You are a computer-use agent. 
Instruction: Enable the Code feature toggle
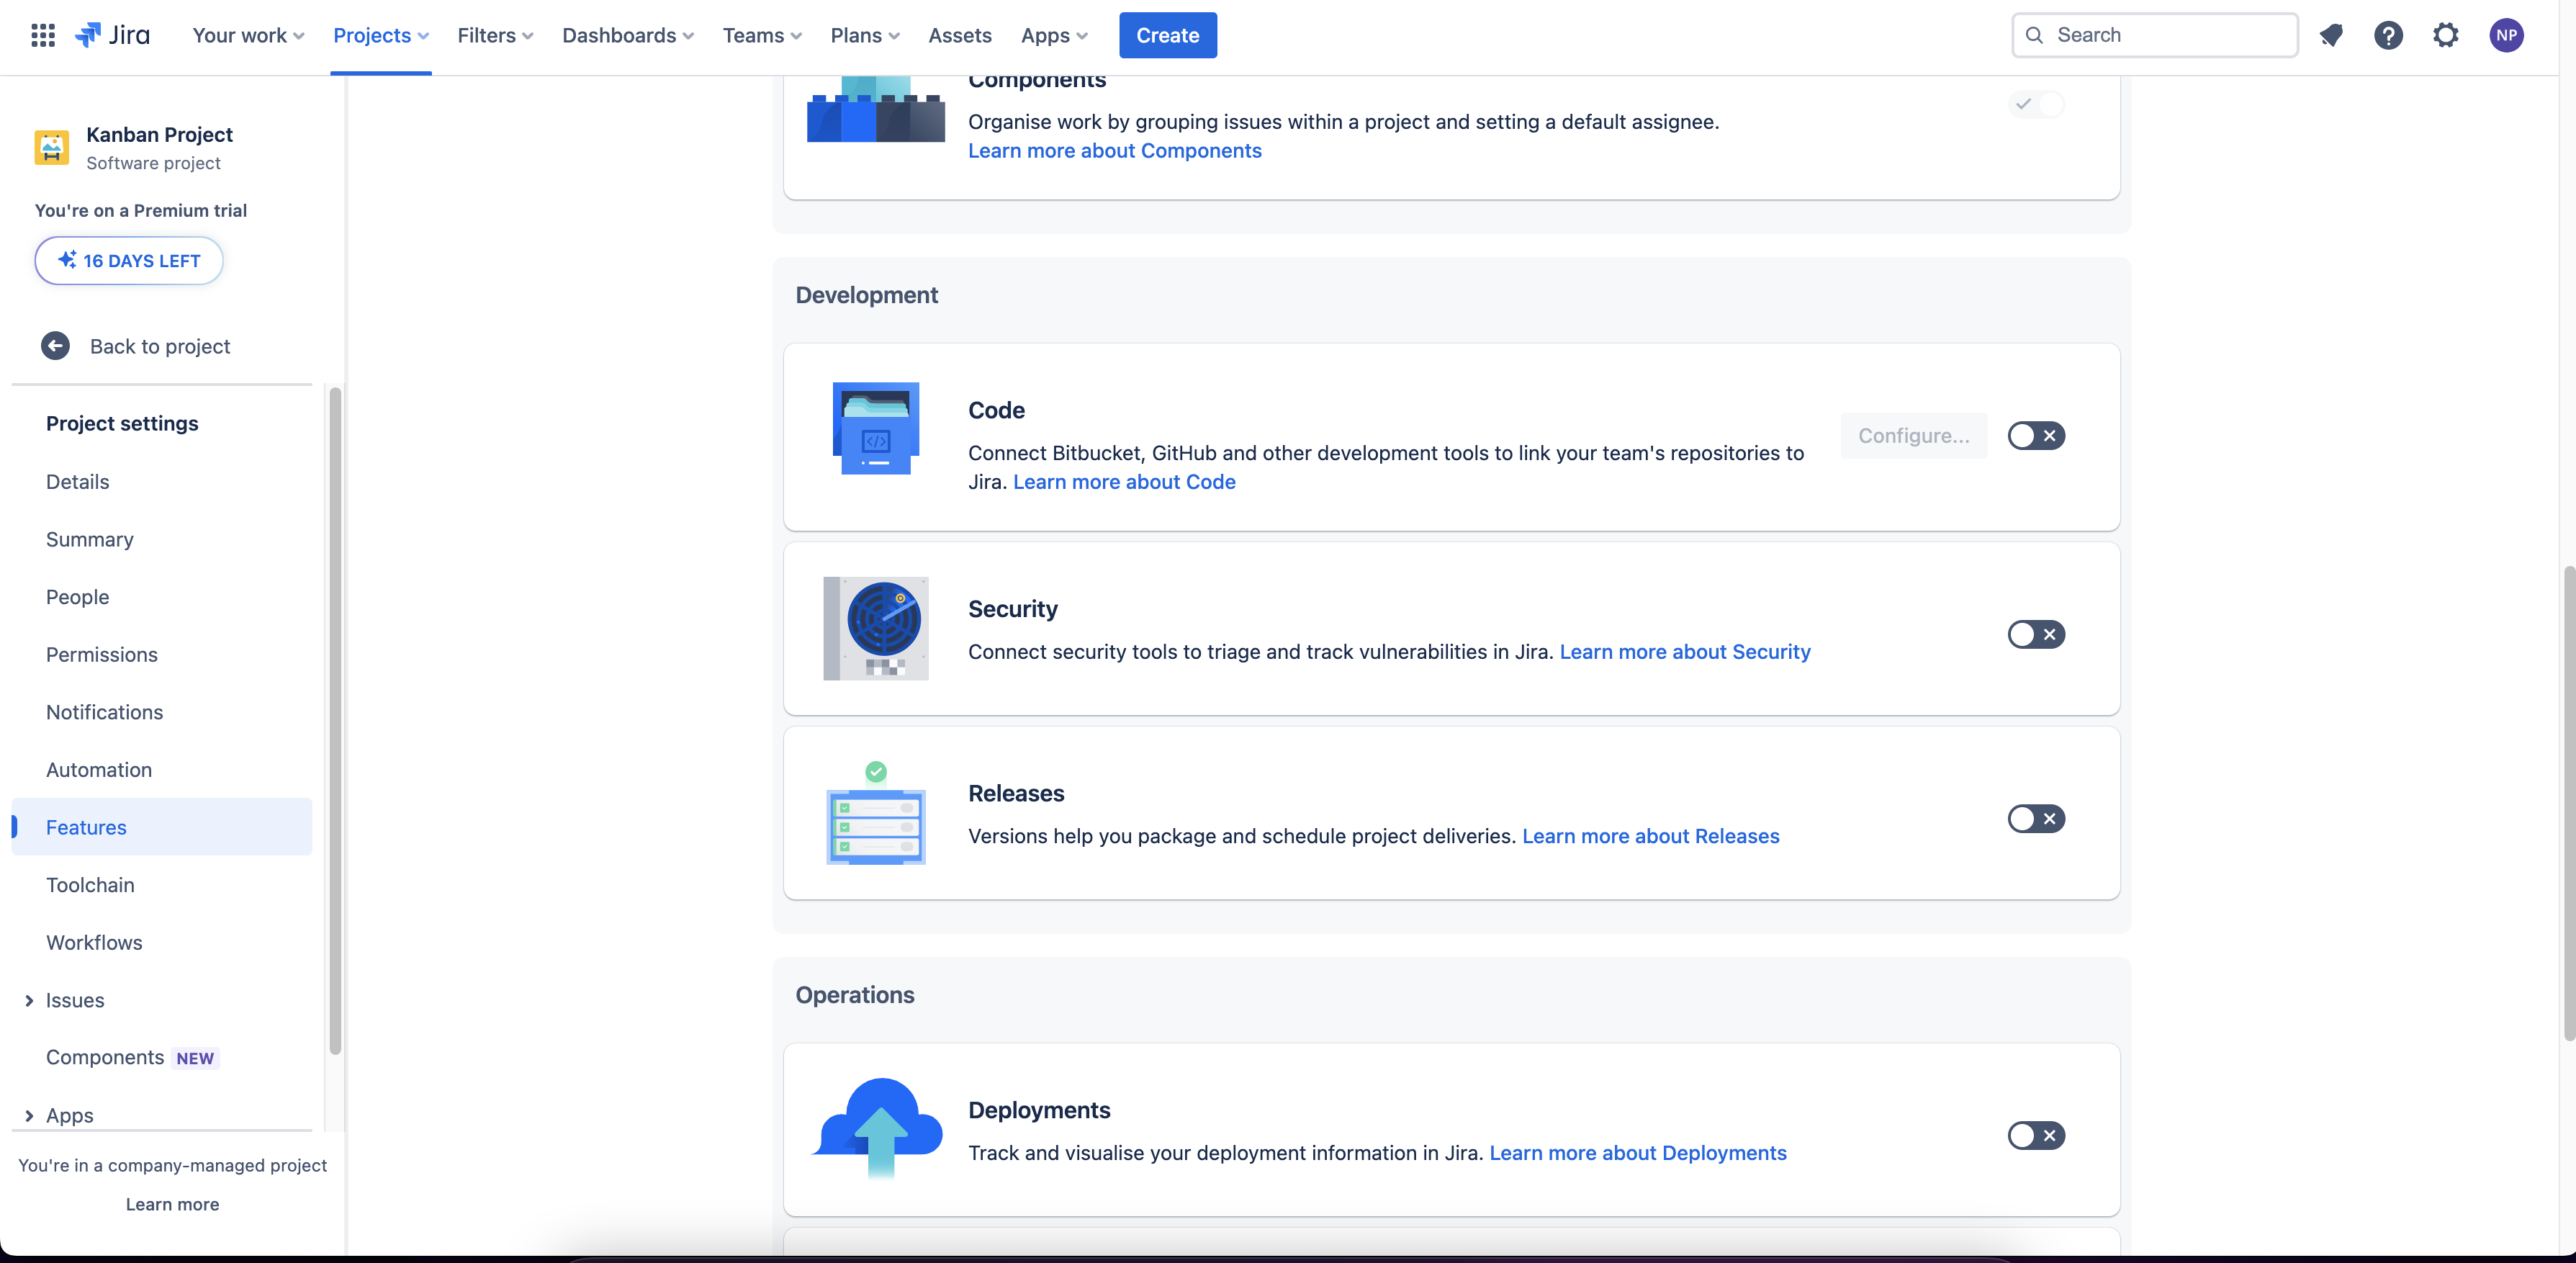[2037, 435]
